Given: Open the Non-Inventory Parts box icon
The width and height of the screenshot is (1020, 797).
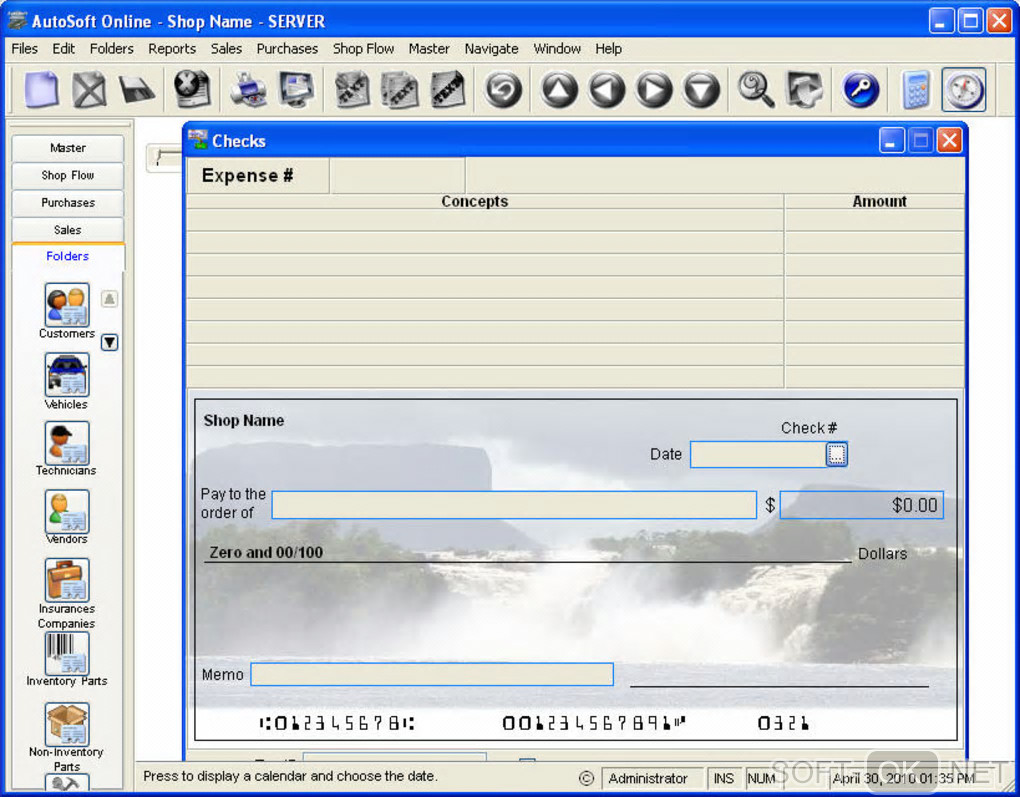Looking at the screenshot, I should pyautogui.click(x=66, y=724).
